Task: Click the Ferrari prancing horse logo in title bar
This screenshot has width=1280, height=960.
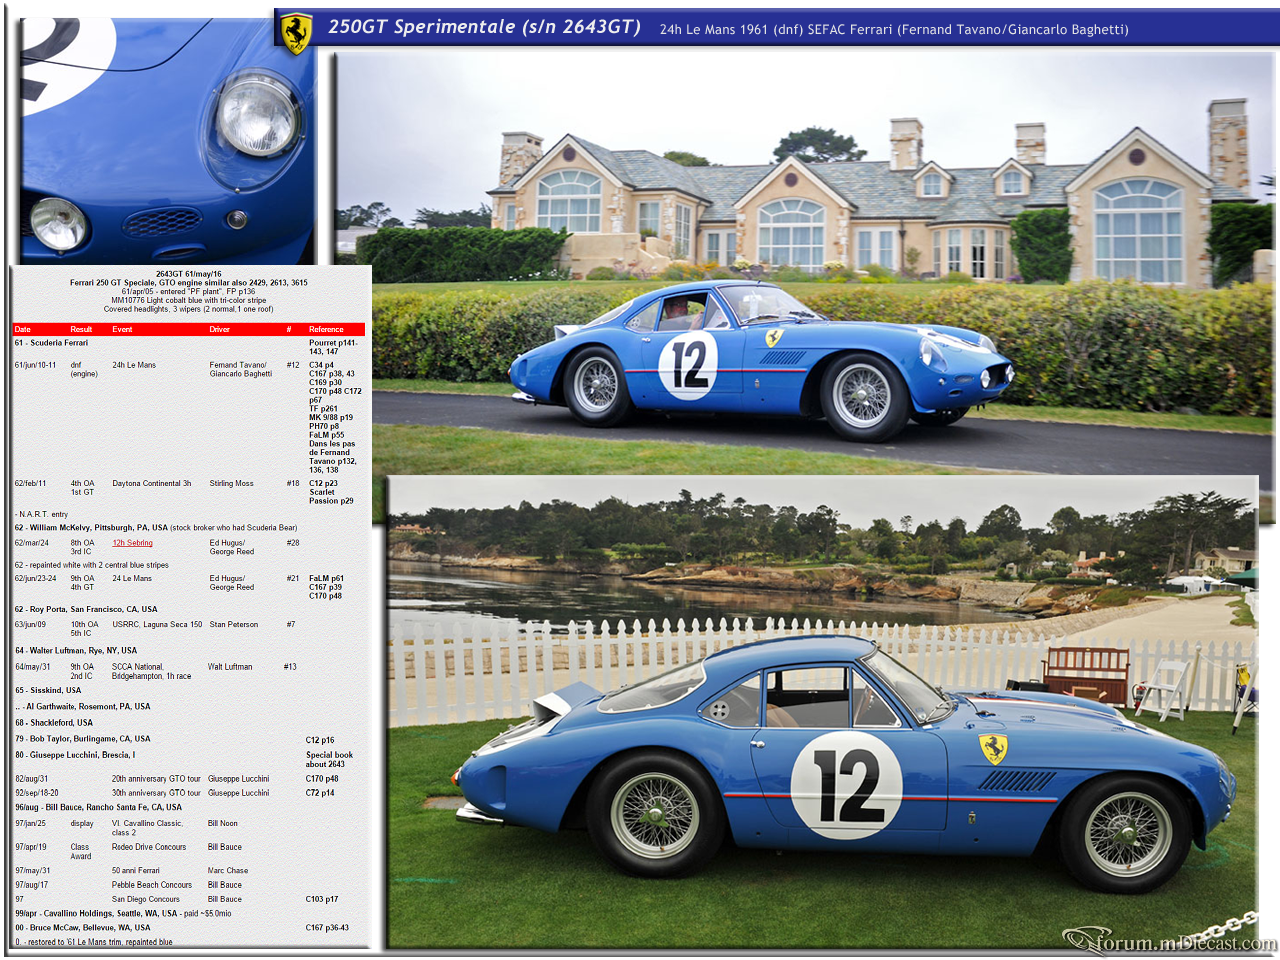Action: tap(295, 33)
